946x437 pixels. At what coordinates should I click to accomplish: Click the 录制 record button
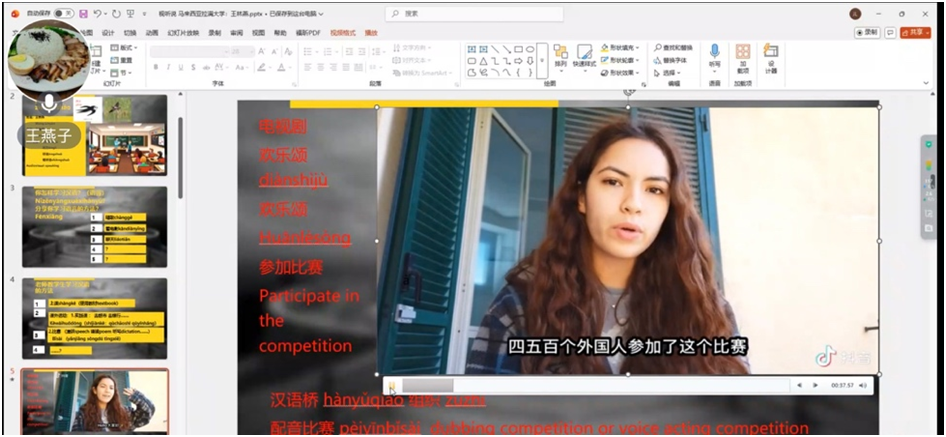868,32
